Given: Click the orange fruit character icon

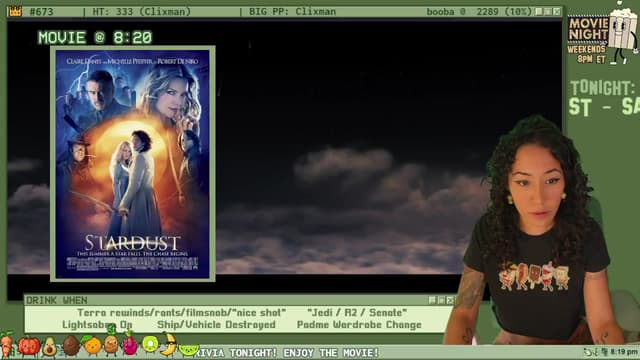Looking at the screenshot, I should click(92, 345).
